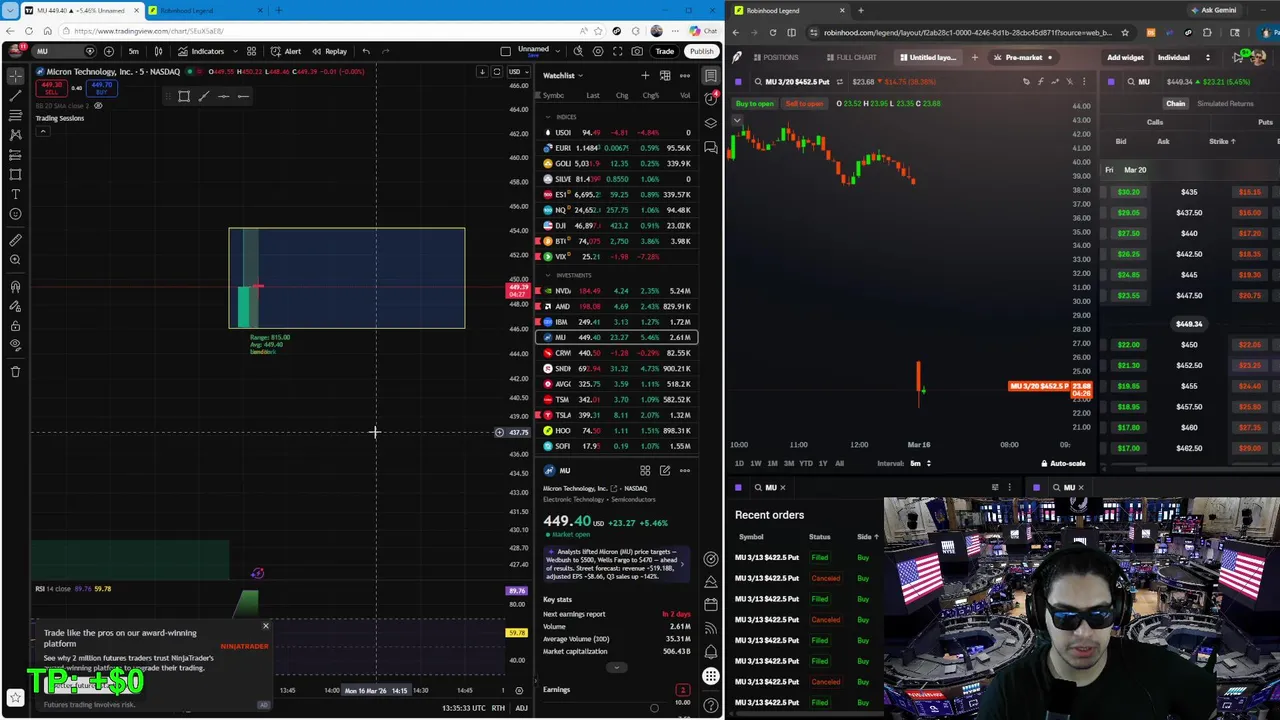1280x720 pixels.
Task: Select the Simulated Returns tab
Action: pos(1225,104)
